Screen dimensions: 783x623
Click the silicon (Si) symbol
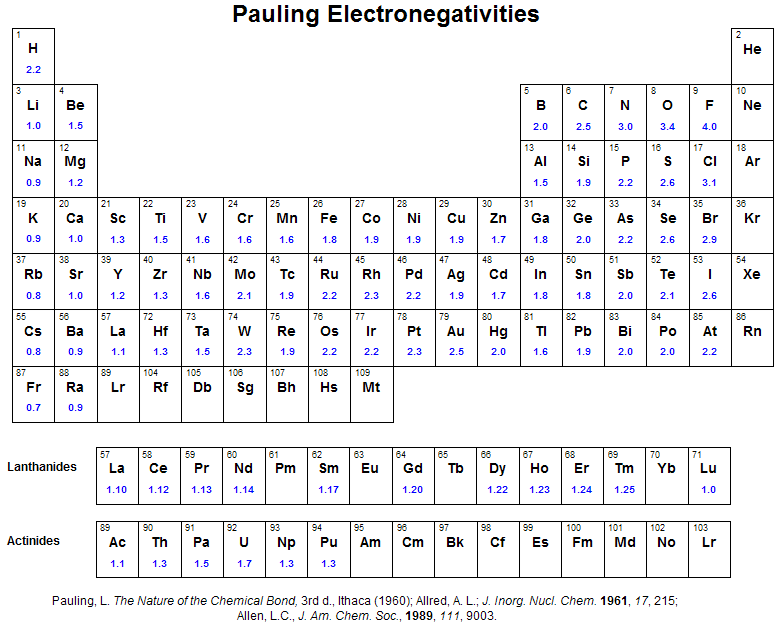583,161
